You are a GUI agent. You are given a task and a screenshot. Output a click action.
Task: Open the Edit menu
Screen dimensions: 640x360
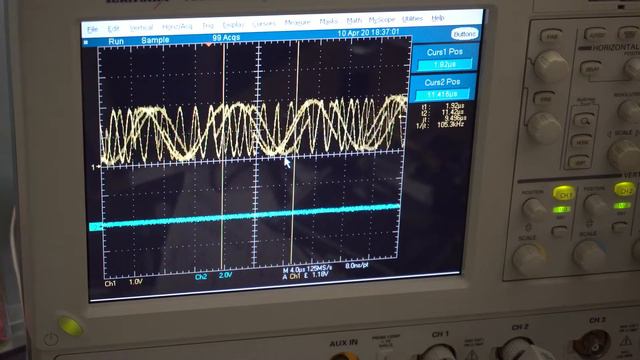tap(113, 28)
